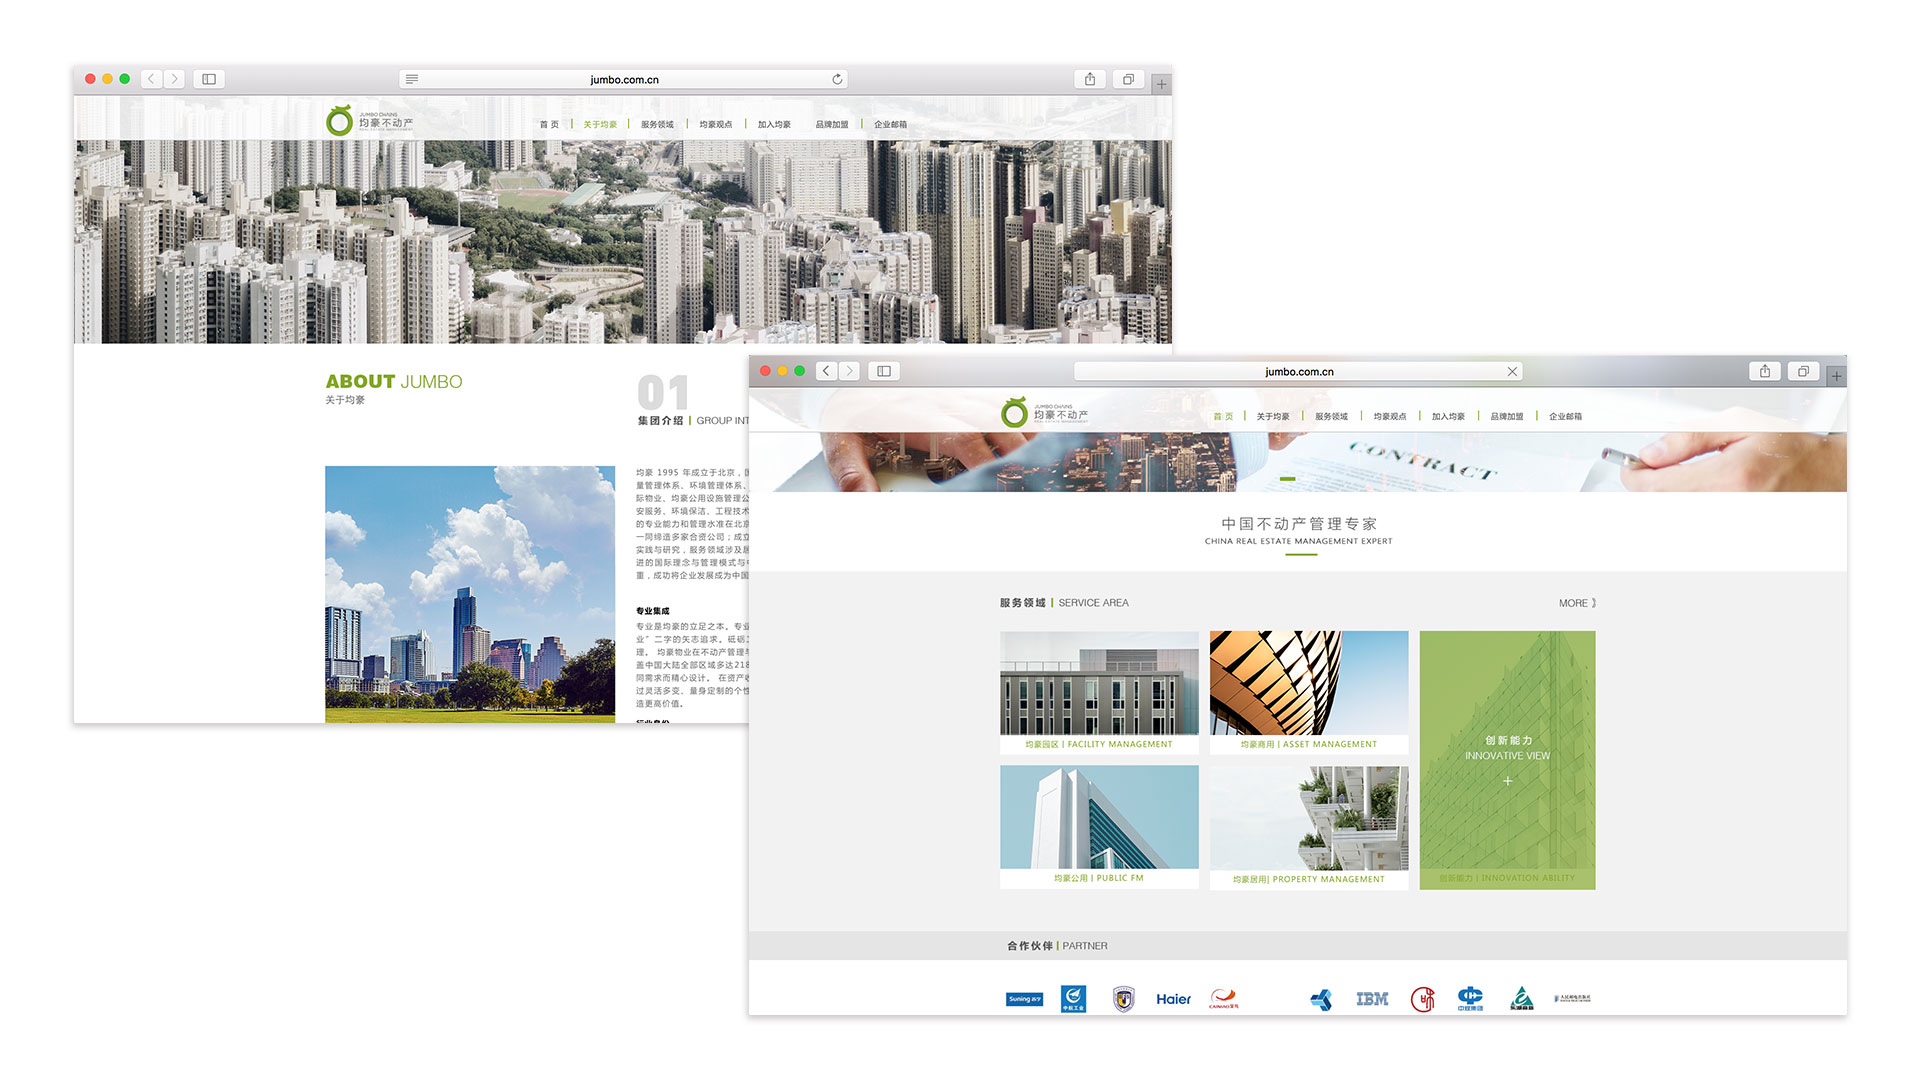Viewport: 1920px width, 1080px height.
Task: Stop loading the page in the front address bar
Action: click(1512, 371)
